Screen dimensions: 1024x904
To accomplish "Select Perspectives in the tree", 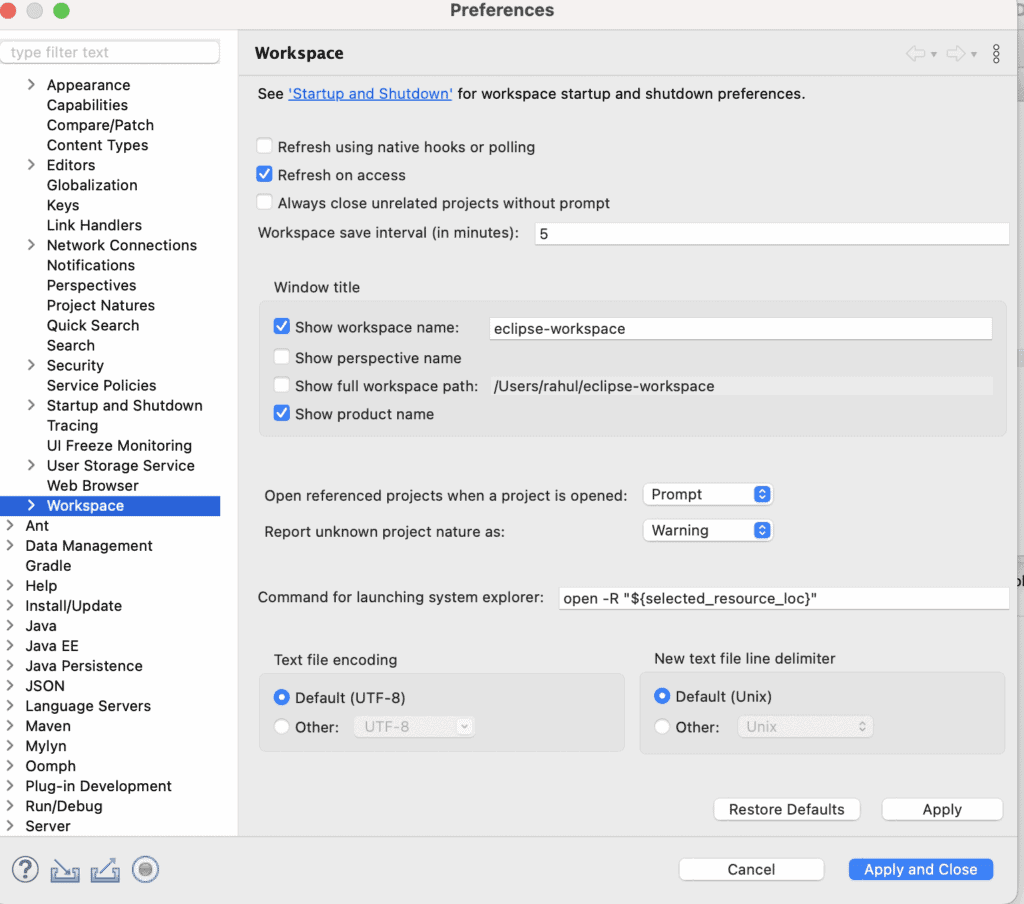I will (91, 285).
